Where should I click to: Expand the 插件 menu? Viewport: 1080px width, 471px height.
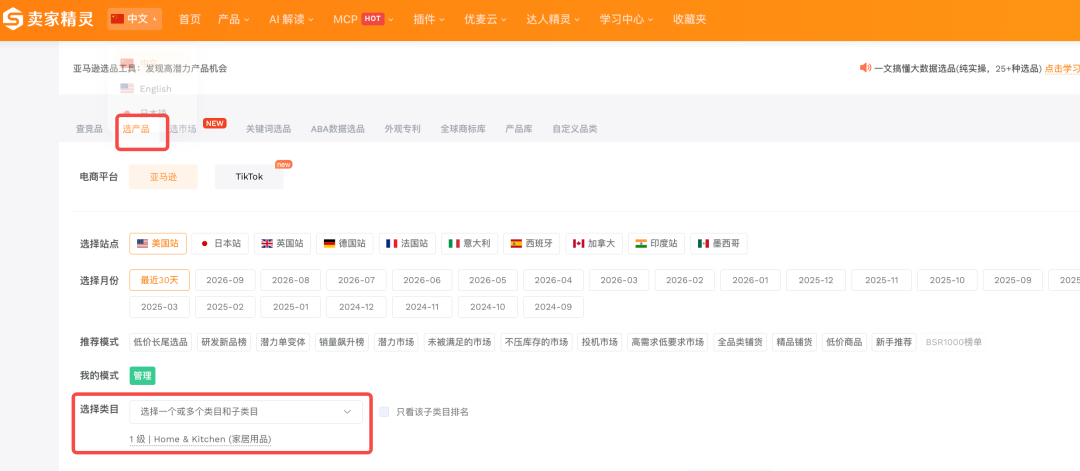[x=429, y=19]
